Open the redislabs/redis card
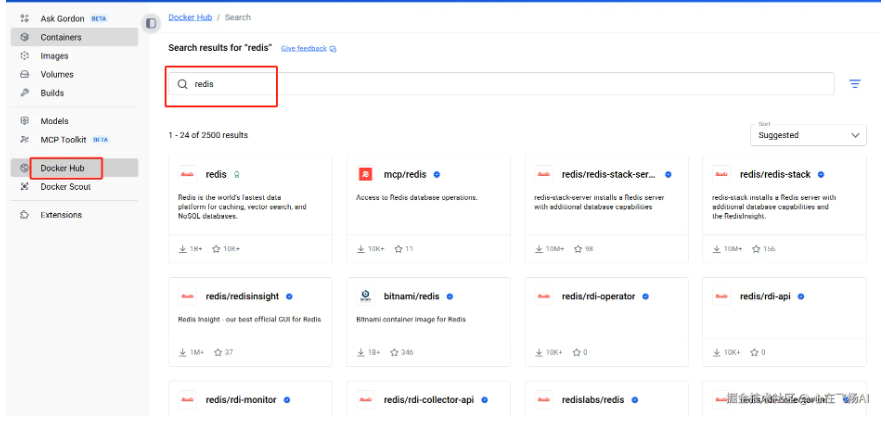 [x=607, y=399]
